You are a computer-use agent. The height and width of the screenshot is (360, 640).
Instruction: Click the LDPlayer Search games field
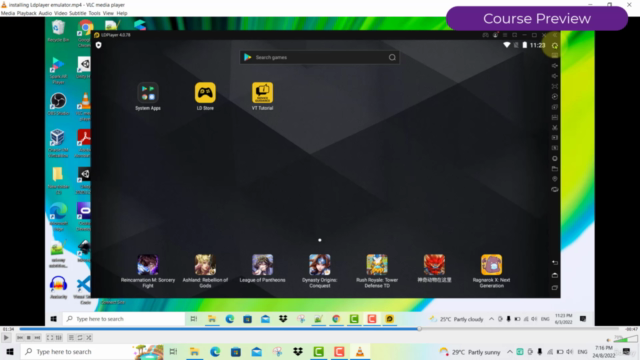319,57
